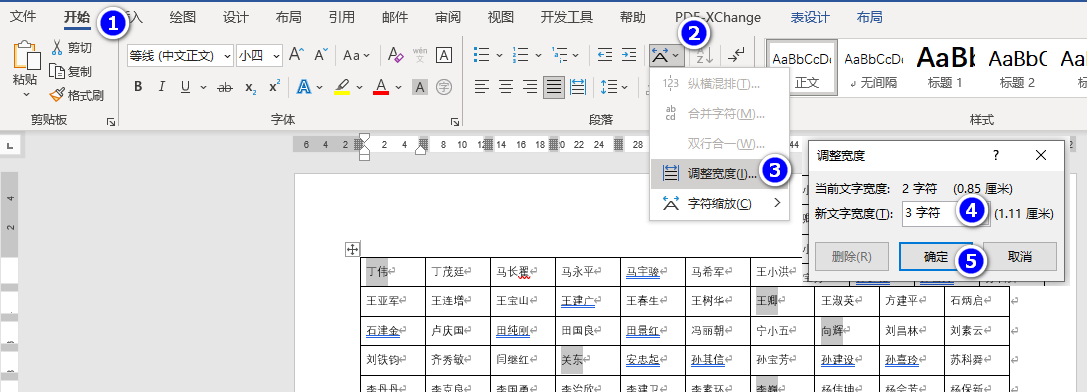Image resolution: width=1087 pixels, height=392 pixels.
Task: Click 取消 in the 调整宽度 dialog
Action: 1020,257
